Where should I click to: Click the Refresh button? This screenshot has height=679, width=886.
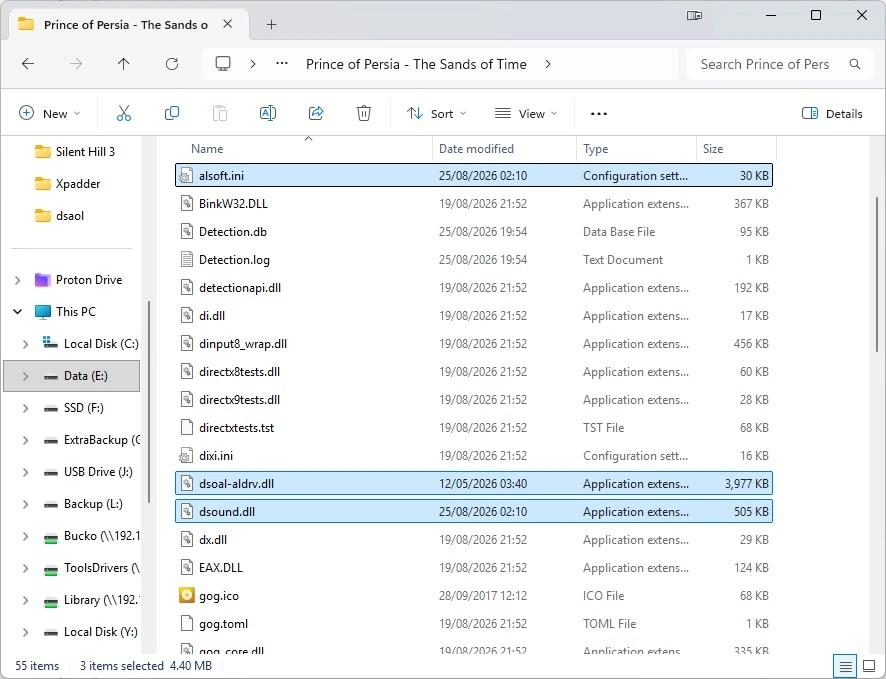[172, 64]
